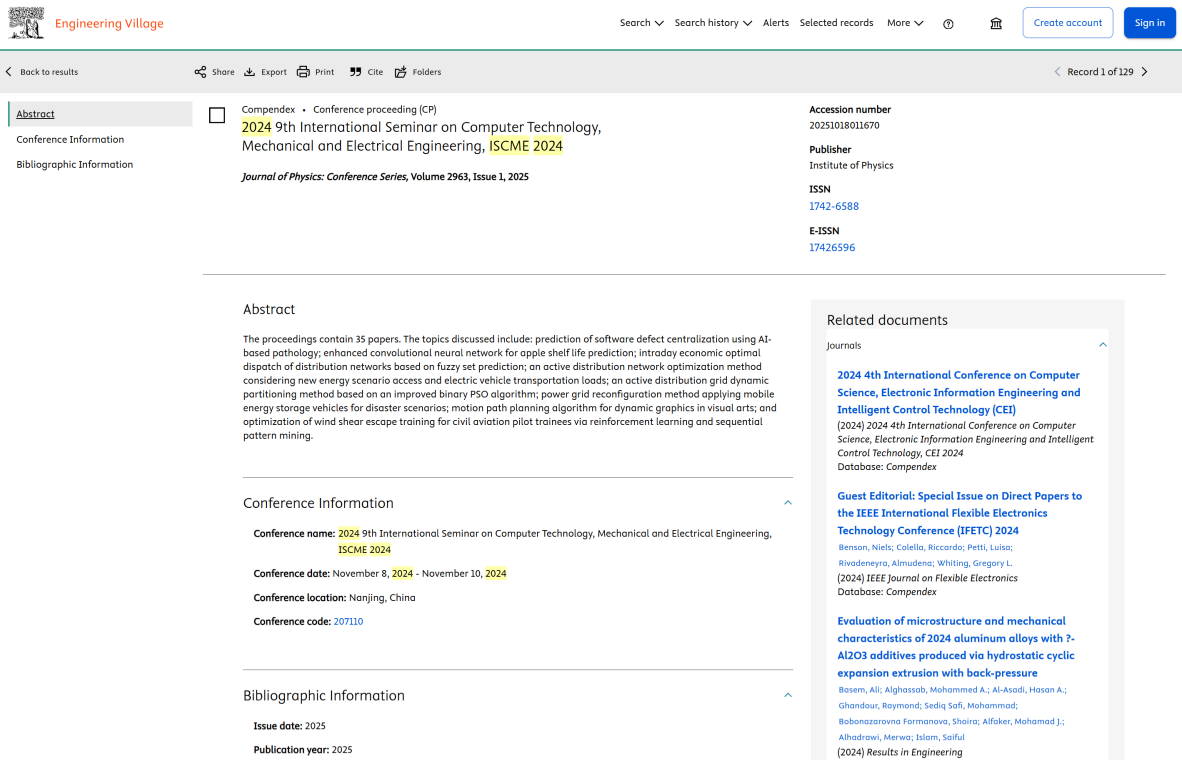Jump to Bibliographic Information sidebar item
The image size is (1182, 760).
pyautogui.click(x=75, y=164)
